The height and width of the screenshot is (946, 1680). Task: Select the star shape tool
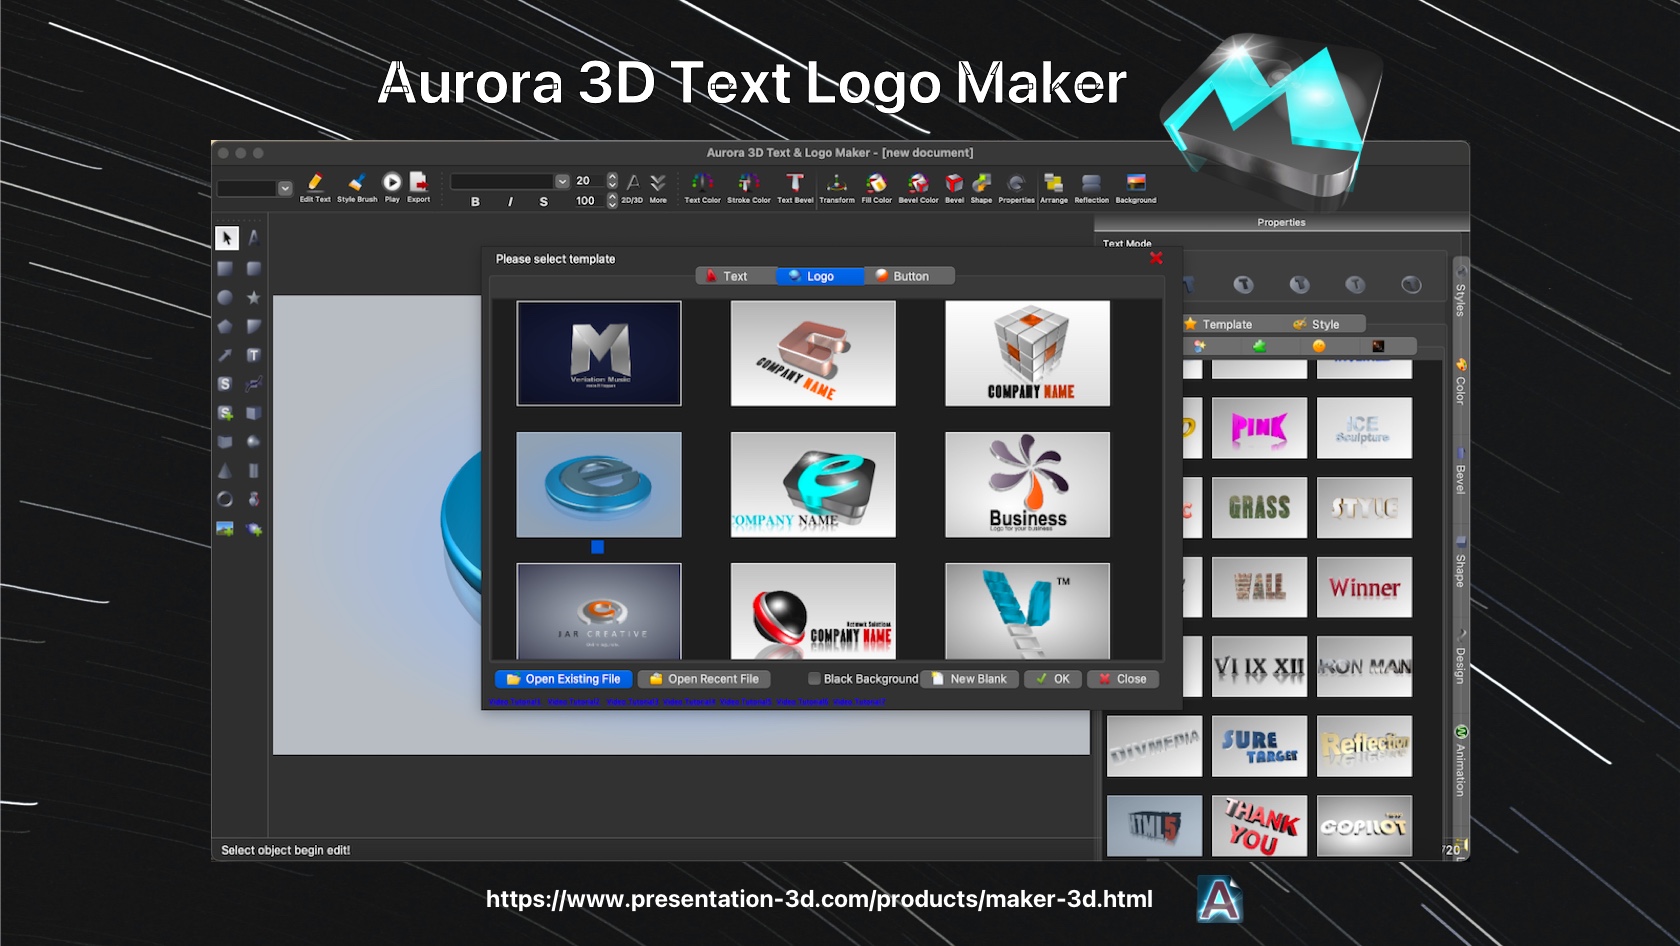[254, 297]
